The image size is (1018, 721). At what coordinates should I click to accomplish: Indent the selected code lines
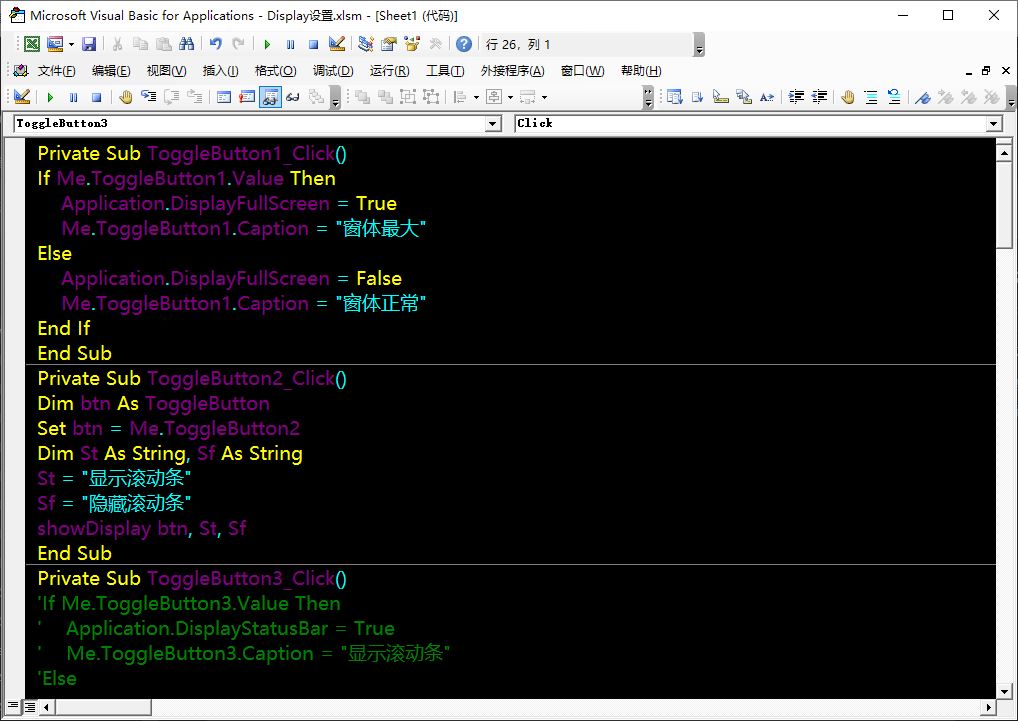click(x=796, y=97)
